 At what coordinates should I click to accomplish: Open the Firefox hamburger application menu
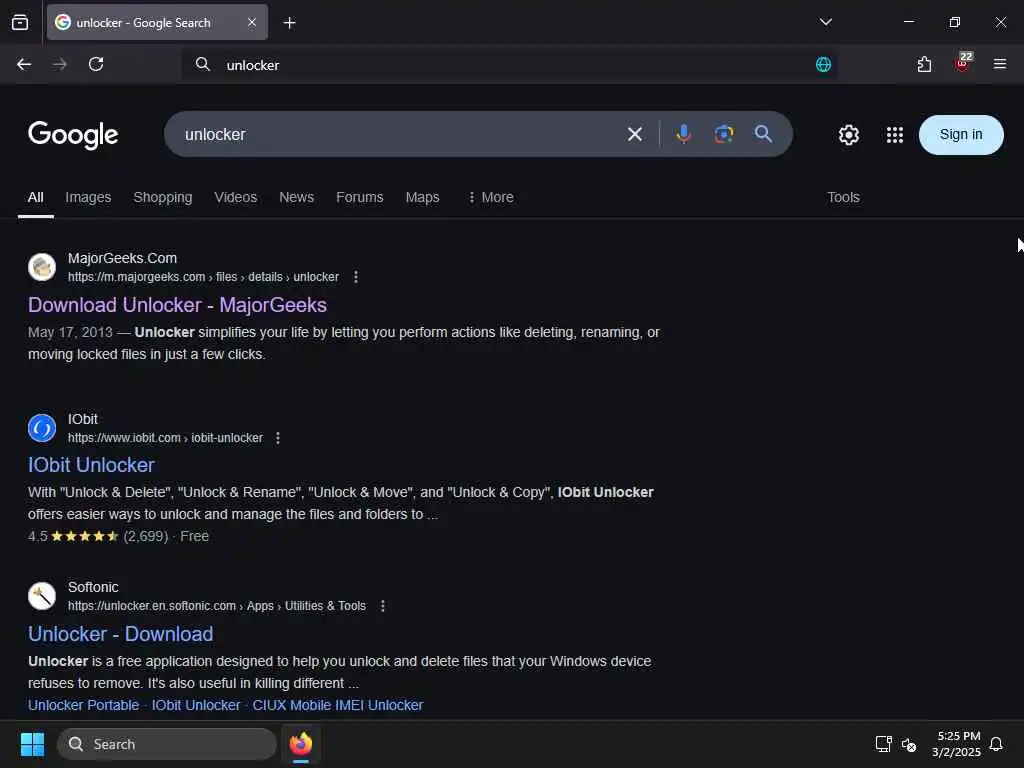[x=999, y=64]
